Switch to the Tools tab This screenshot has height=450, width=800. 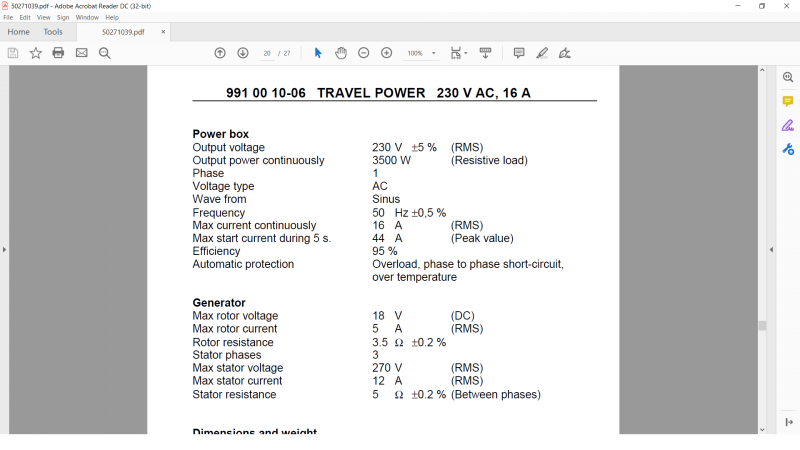[x=53, y=32]
